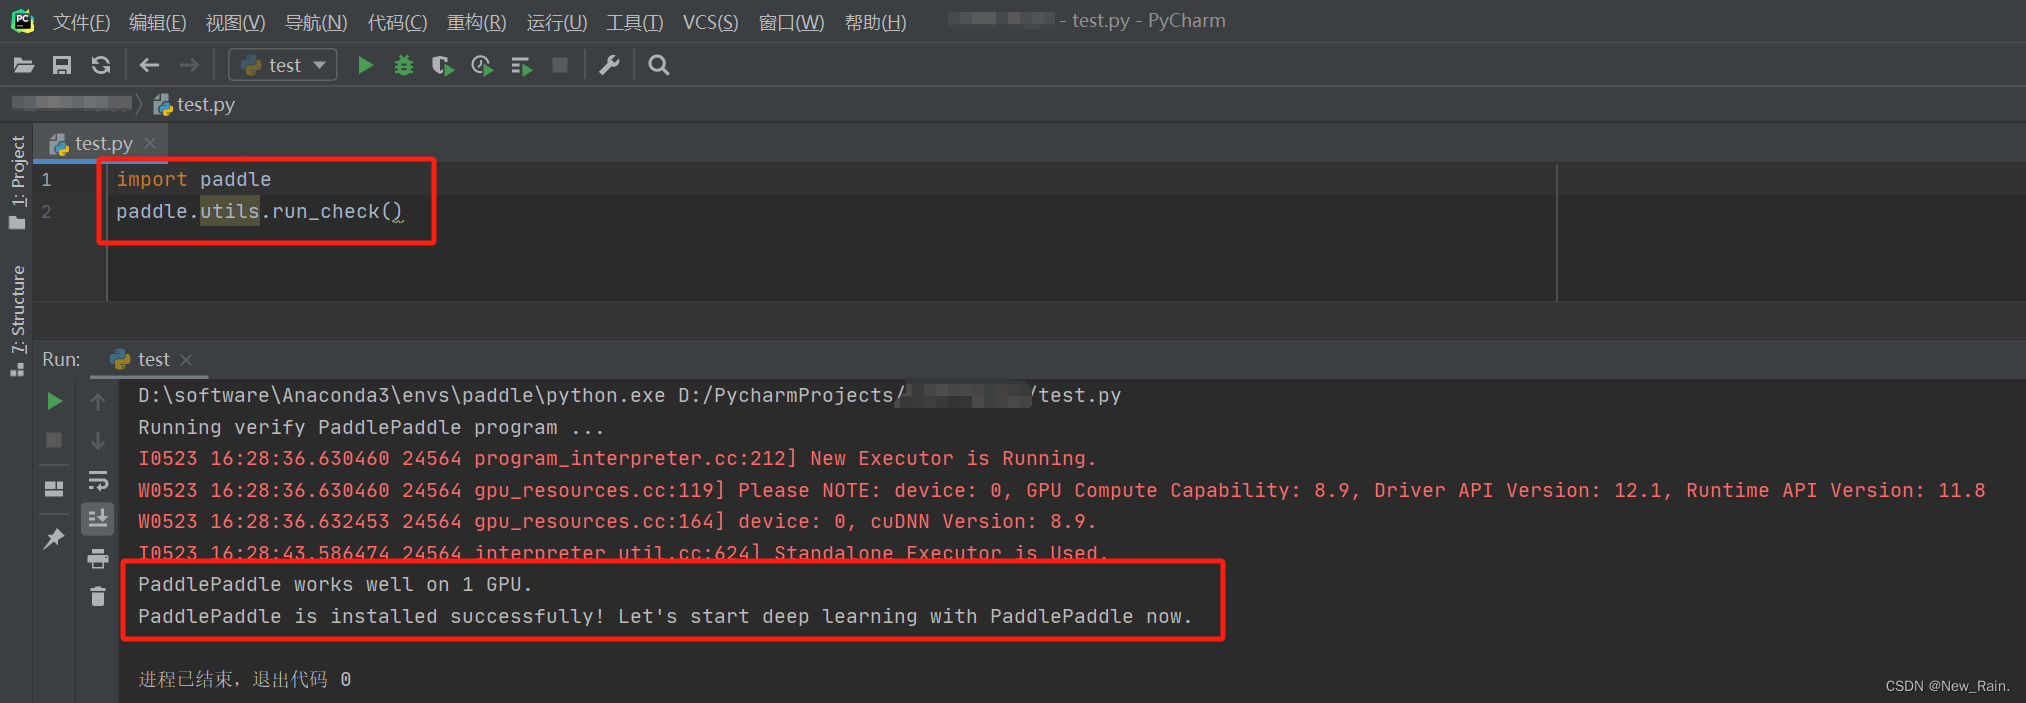Screen dimensions: 2026x703
Task: Click line number 2 in the gutter
Action: point(46,212)
